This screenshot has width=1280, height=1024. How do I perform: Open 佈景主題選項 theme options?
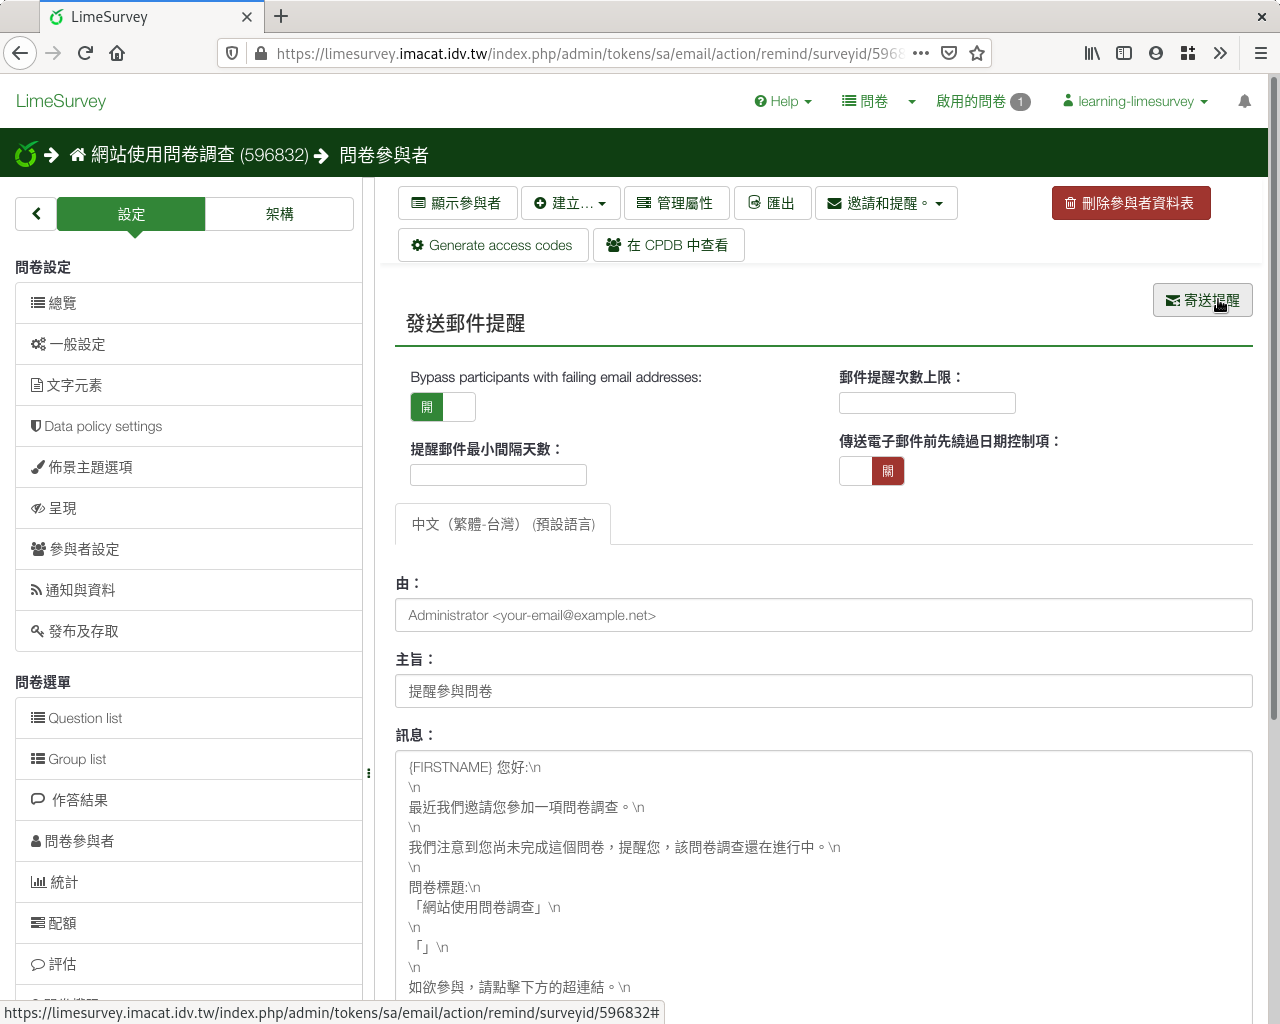pyautogui.click(x=189, y=467)
